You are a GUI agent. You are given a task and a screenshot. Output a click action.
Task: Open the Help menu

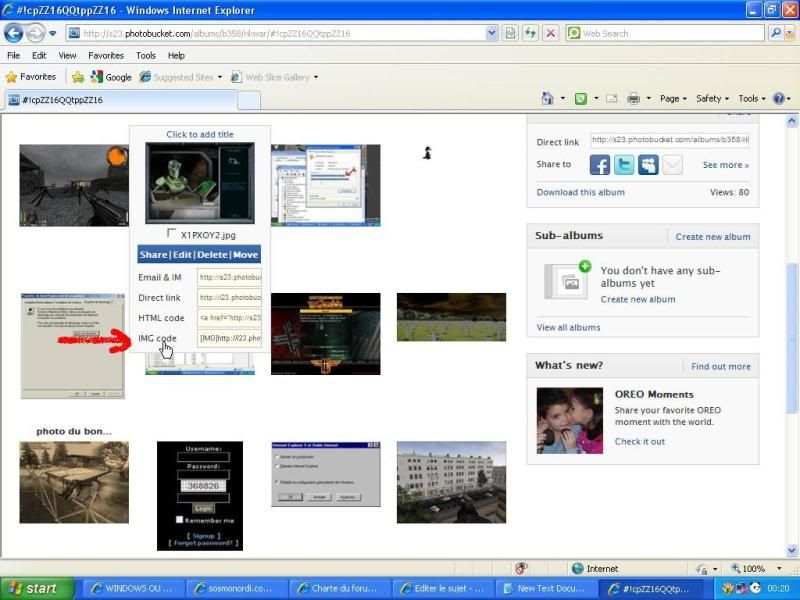(176, 56)
